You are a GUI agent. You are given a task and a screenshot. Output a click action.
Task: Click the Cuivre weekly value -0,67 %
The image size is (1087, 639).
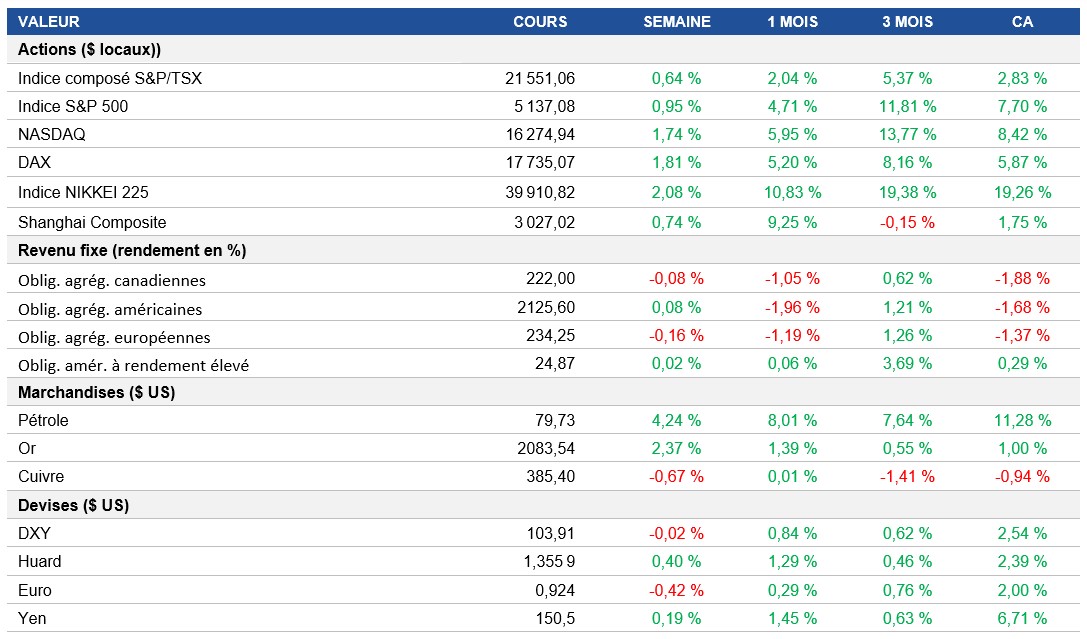tap(677, 476)
